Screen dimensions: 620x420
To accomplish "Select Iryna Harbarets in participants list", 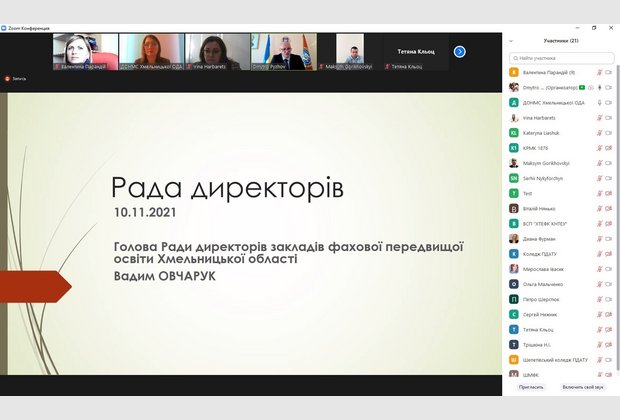I will 540,117.
